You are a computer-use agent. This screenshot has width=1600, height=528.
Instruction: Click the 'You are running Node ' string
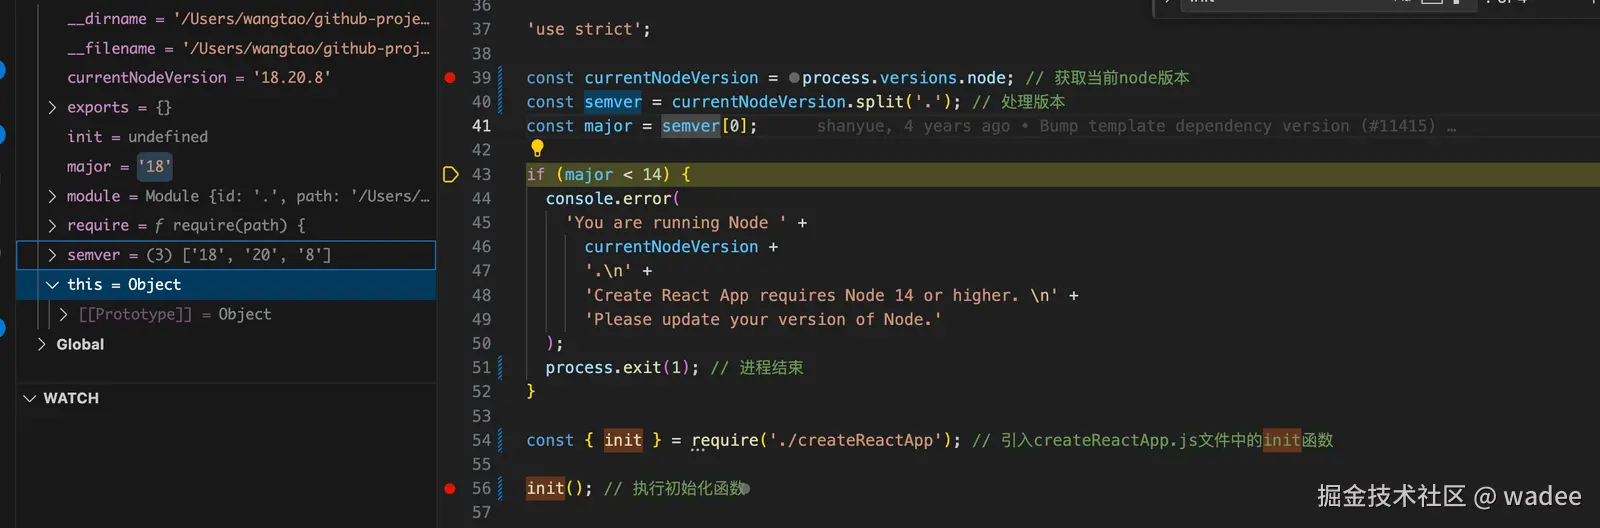click(676, 223)
